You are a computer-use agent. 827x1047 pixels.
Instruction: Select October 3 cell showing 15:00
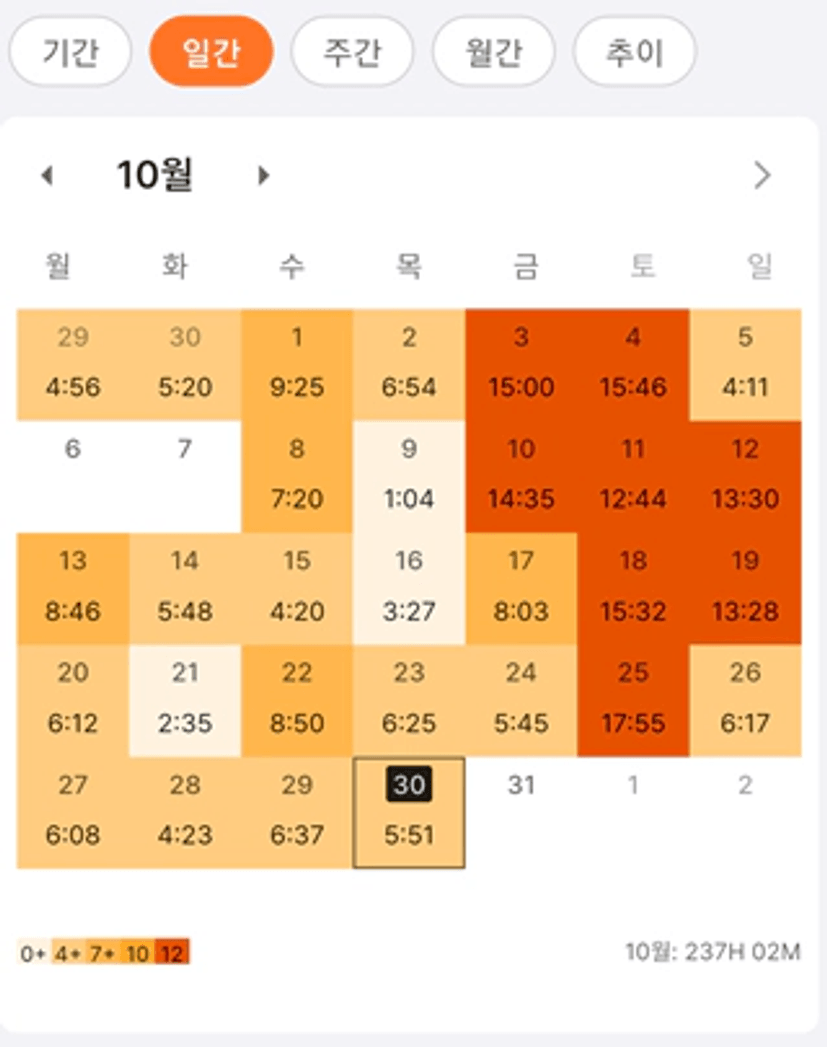521,364
